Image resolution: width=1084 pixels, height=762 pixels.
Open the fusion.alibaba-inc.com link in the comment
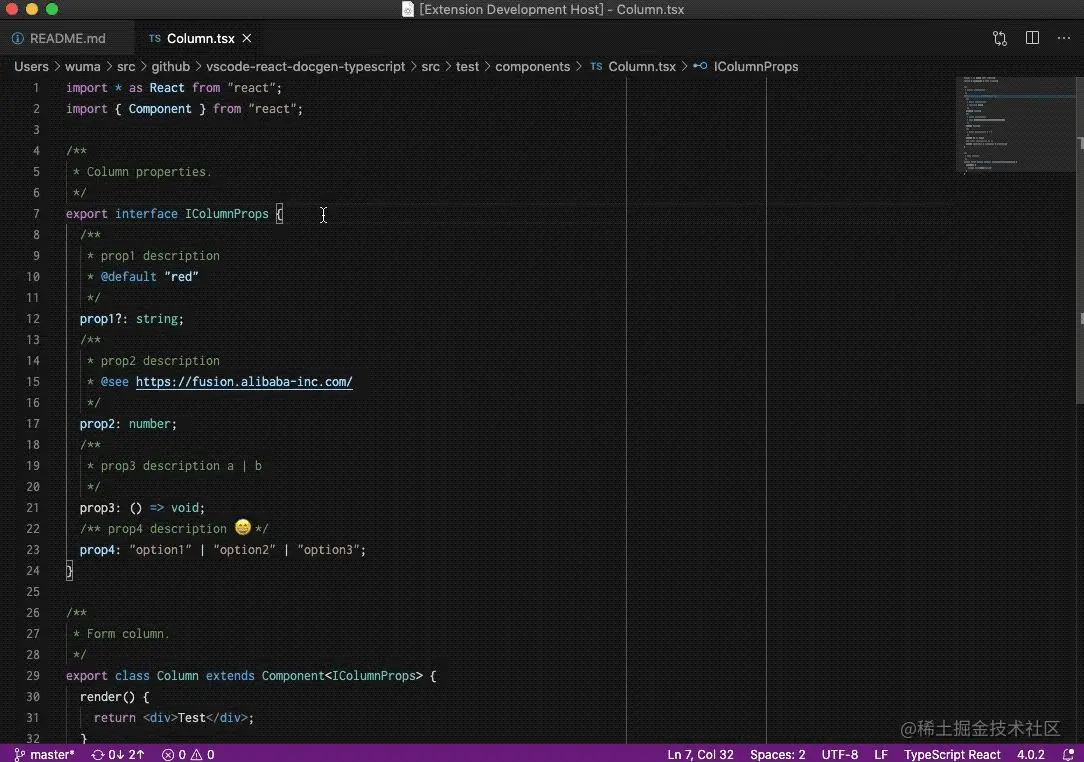[x=244, y=382]
